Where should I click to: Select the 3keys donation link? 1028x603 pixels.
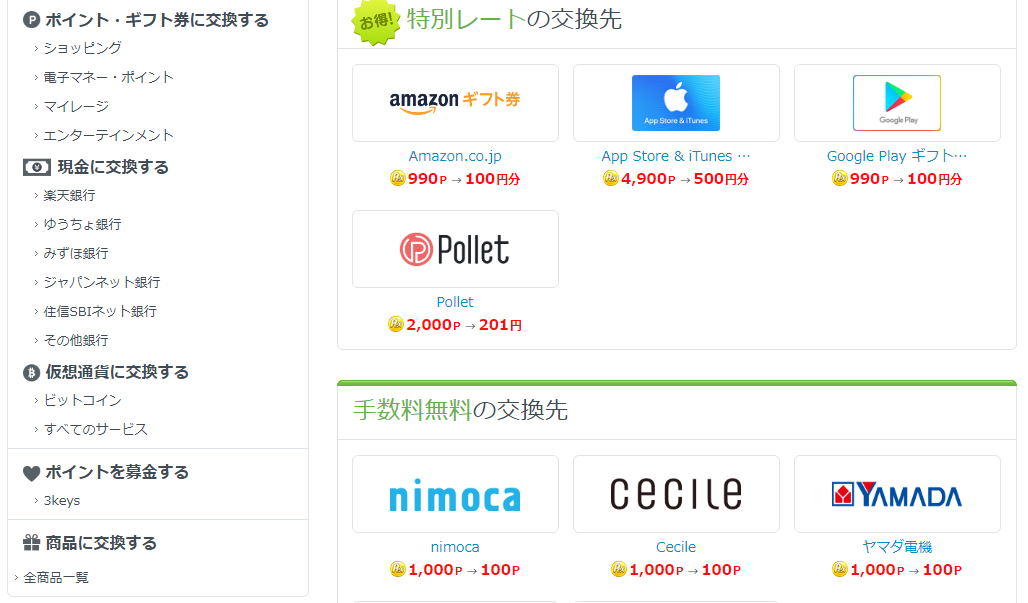pos(62,501)
